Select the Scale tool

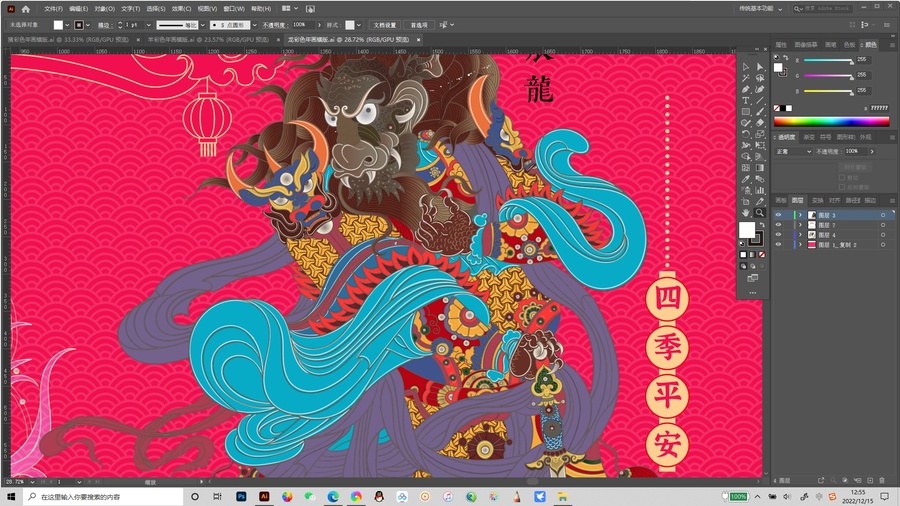point(760,134)
